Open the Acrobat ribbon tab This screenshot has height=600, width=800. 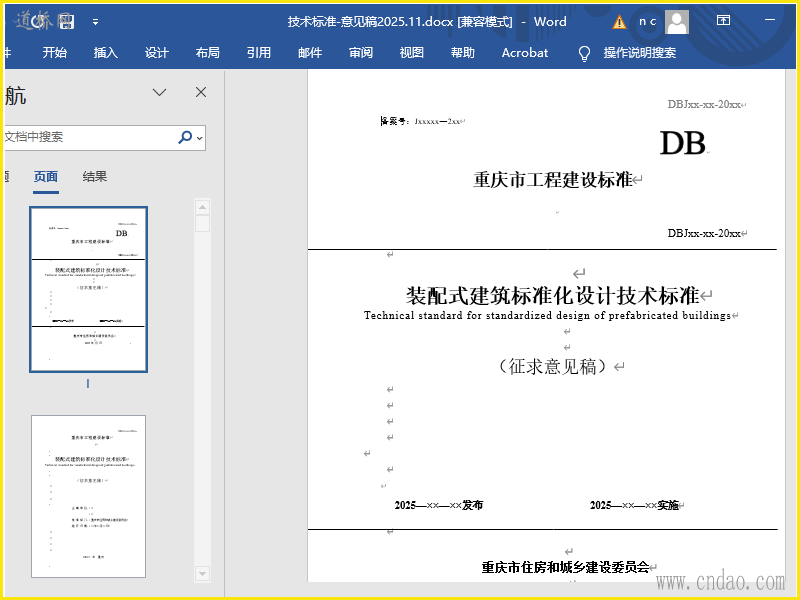(x=525, y=53)
